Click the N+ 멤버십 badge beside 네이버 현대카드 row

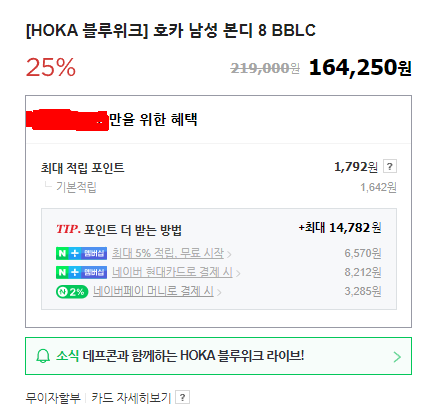tap(81, 272)
